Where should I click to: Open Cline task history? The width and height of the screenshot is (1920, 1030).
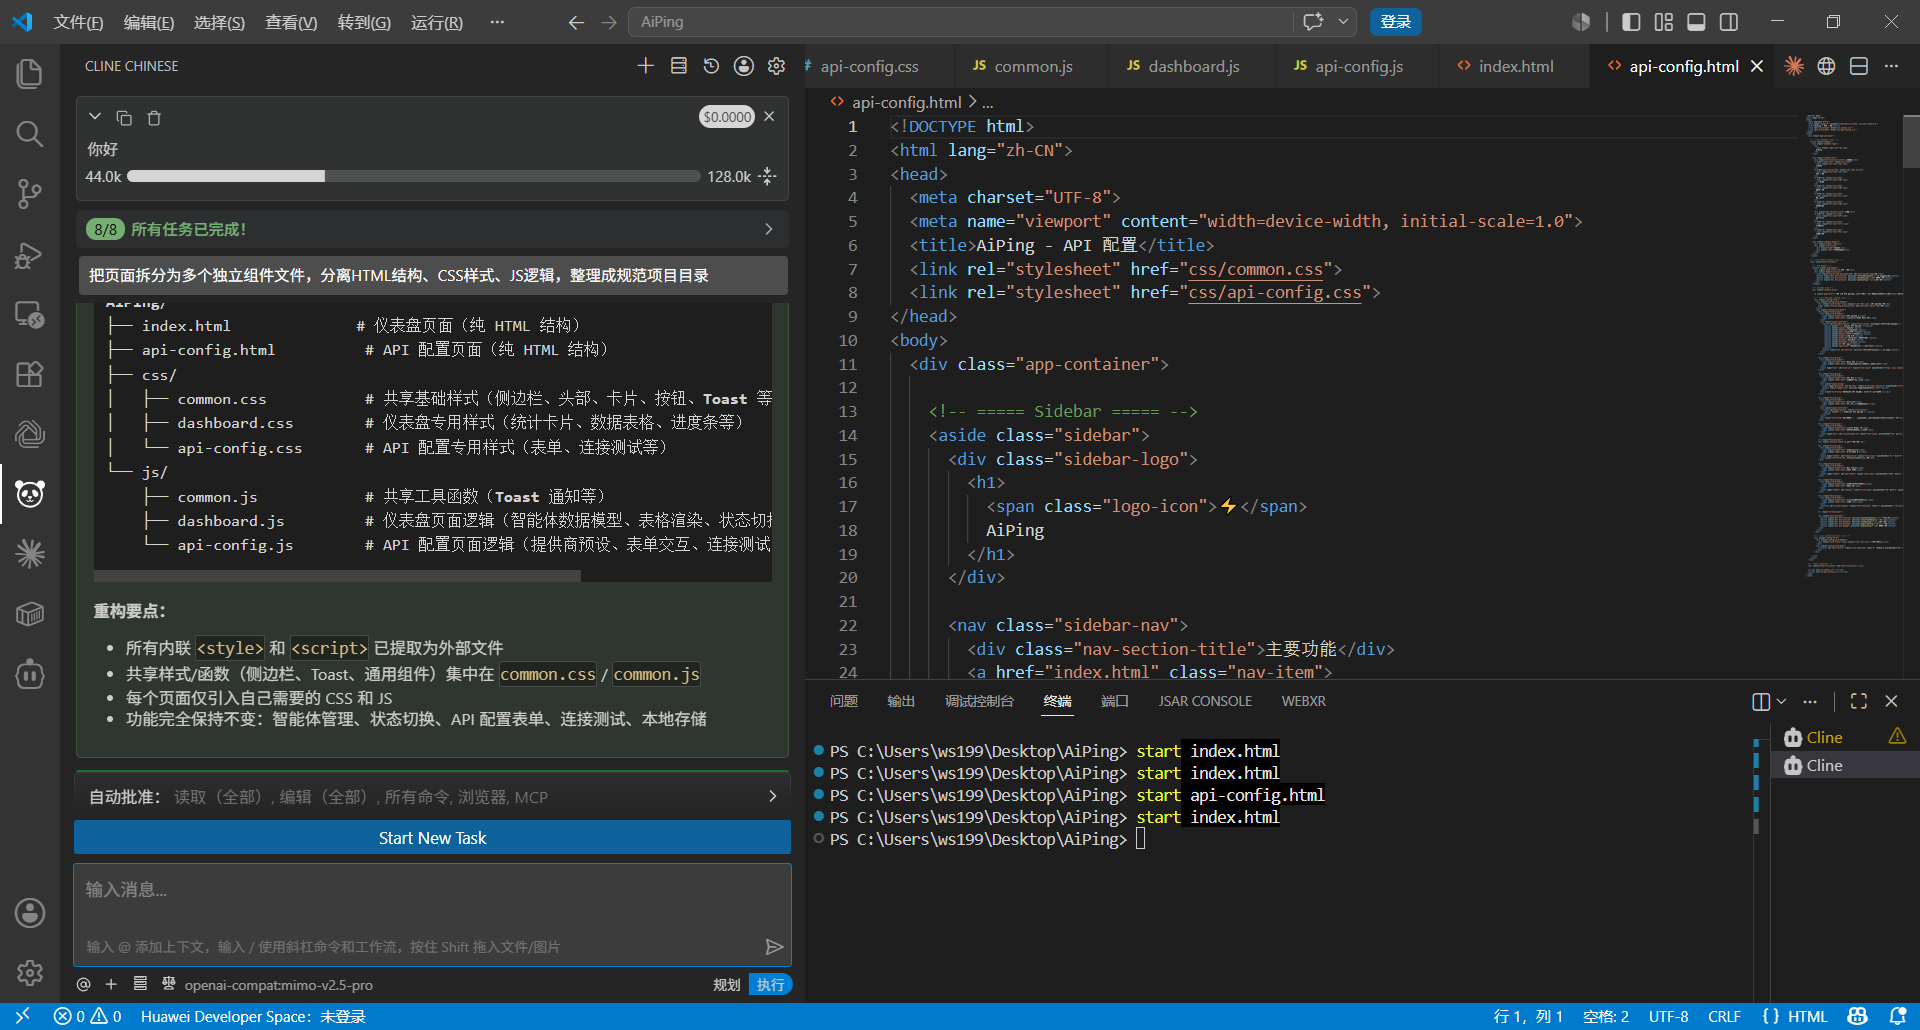(x=711, y=66)
